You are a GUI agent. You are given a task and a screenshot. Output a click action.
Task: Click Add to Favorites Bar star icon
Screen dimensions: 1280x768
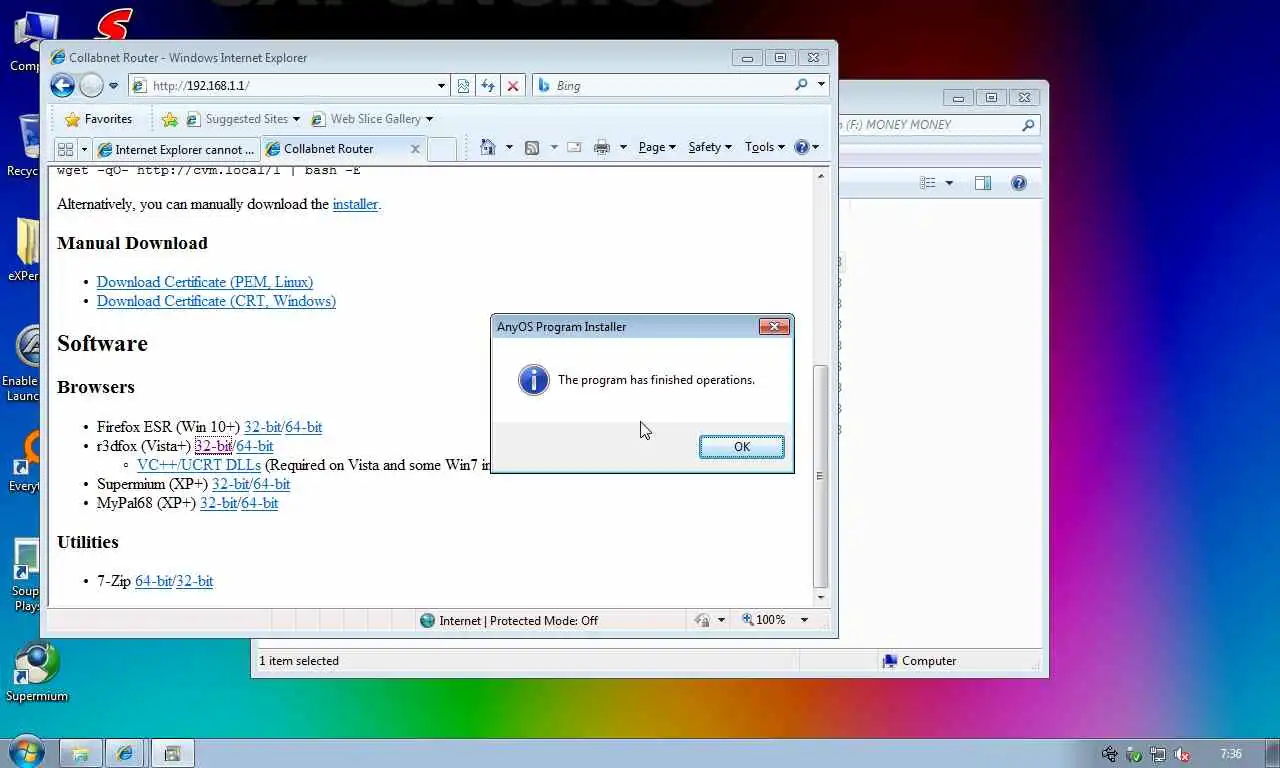(169, 119)
